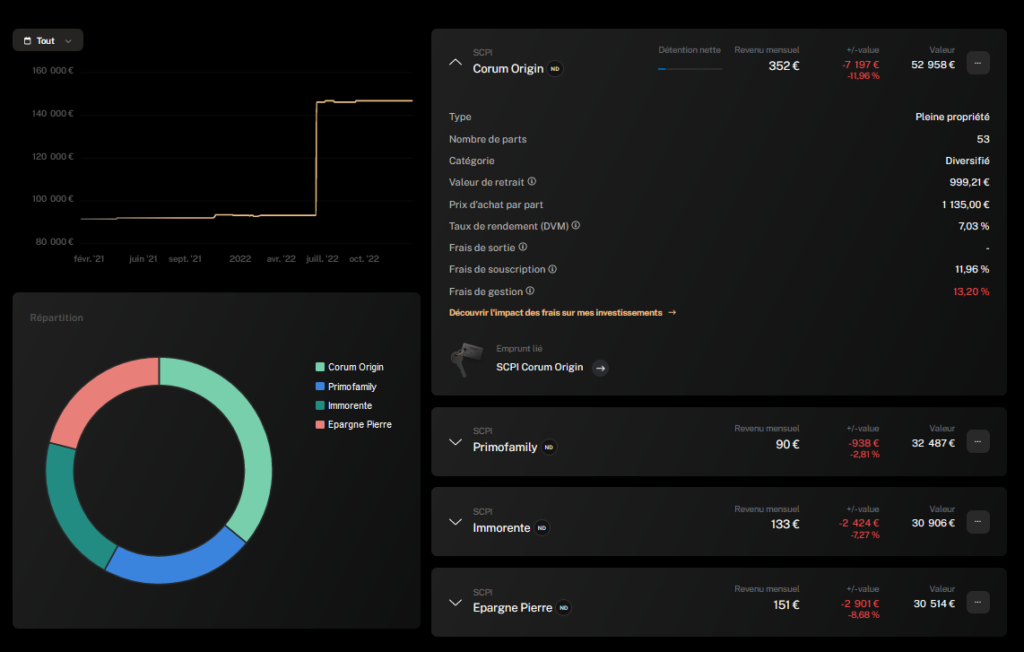Click the 30 906 € value
Screen dimensions: 1024x652
click(933, 523)
